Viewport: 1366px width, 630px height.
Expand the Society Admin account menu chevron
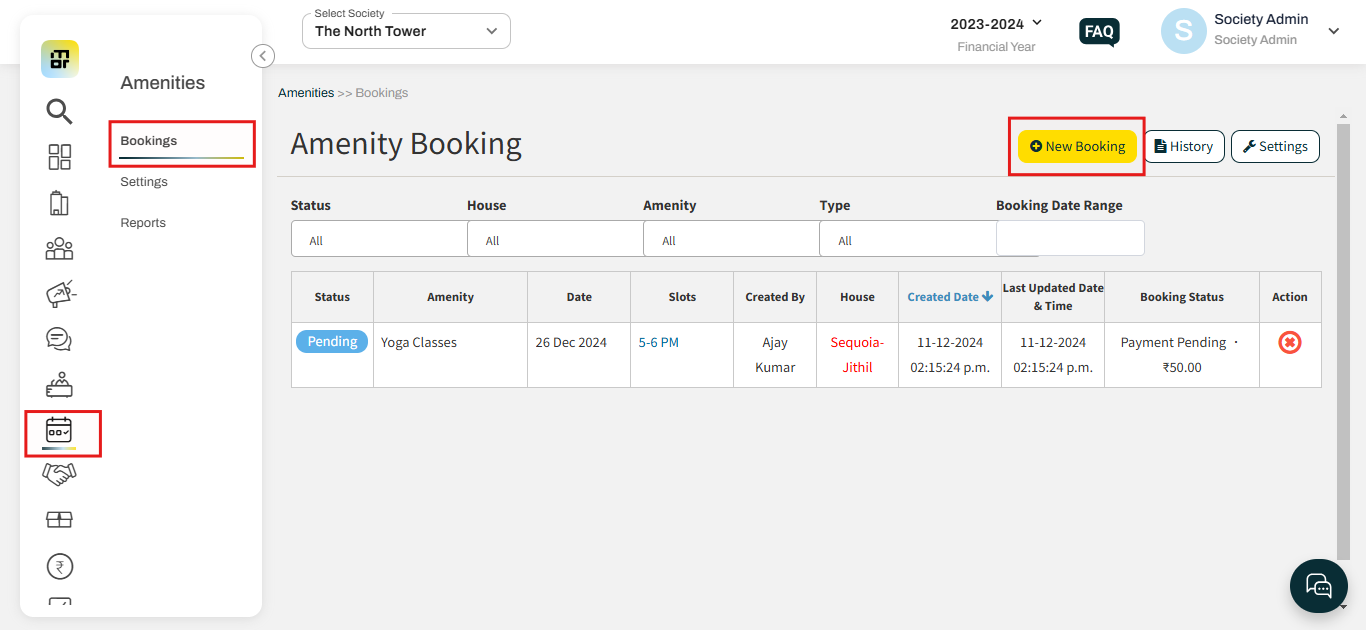tap(1333, 31)
